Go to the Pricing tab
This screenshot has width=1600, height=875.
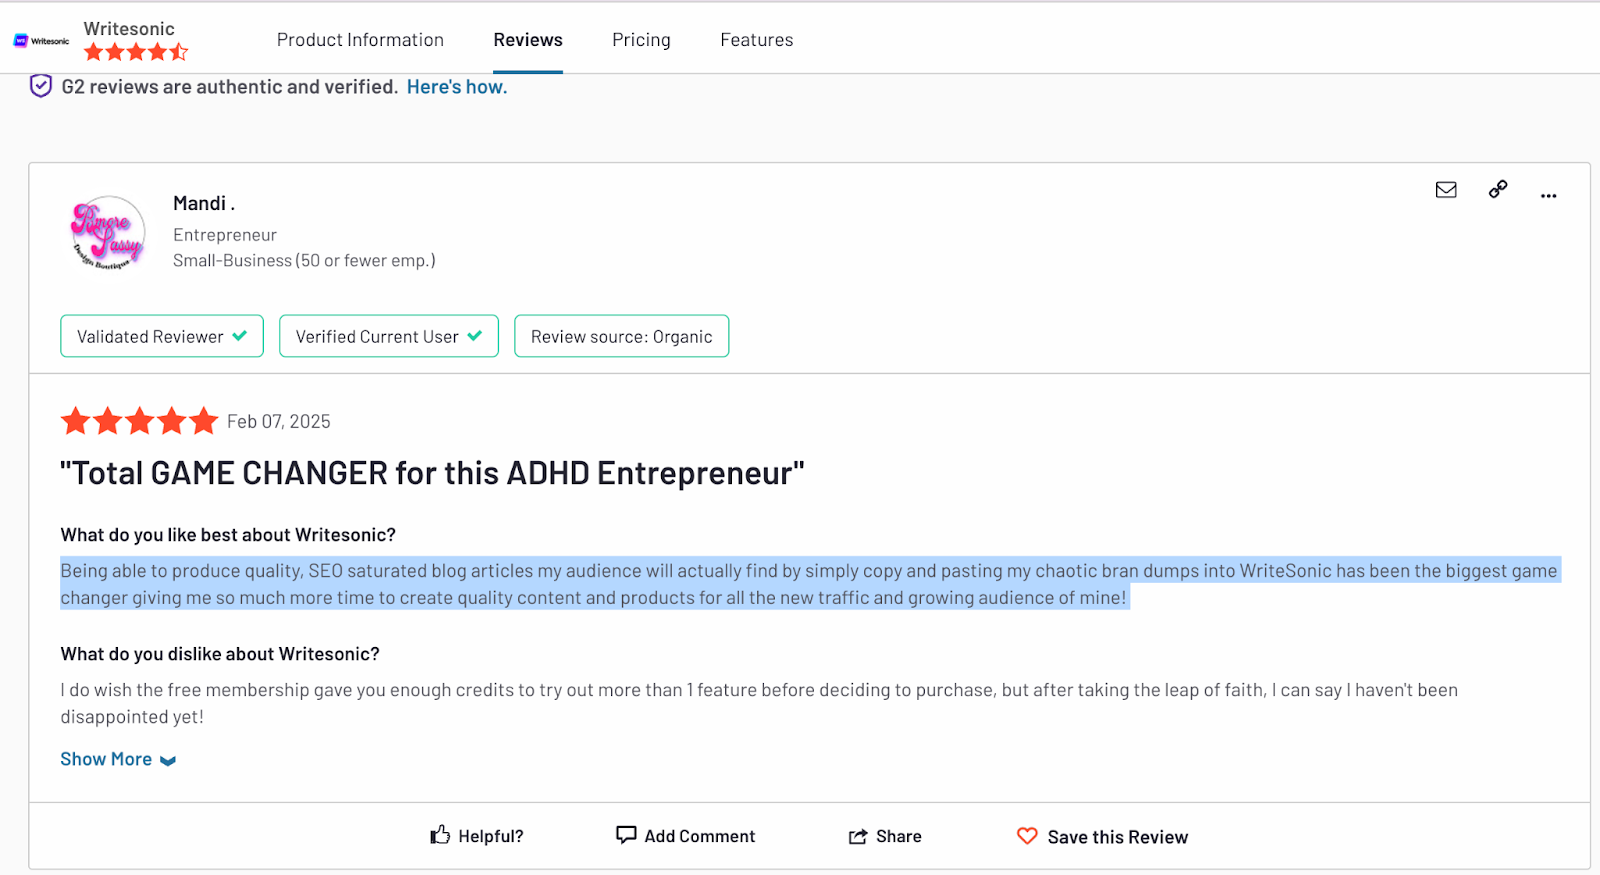tap(641, 40)
